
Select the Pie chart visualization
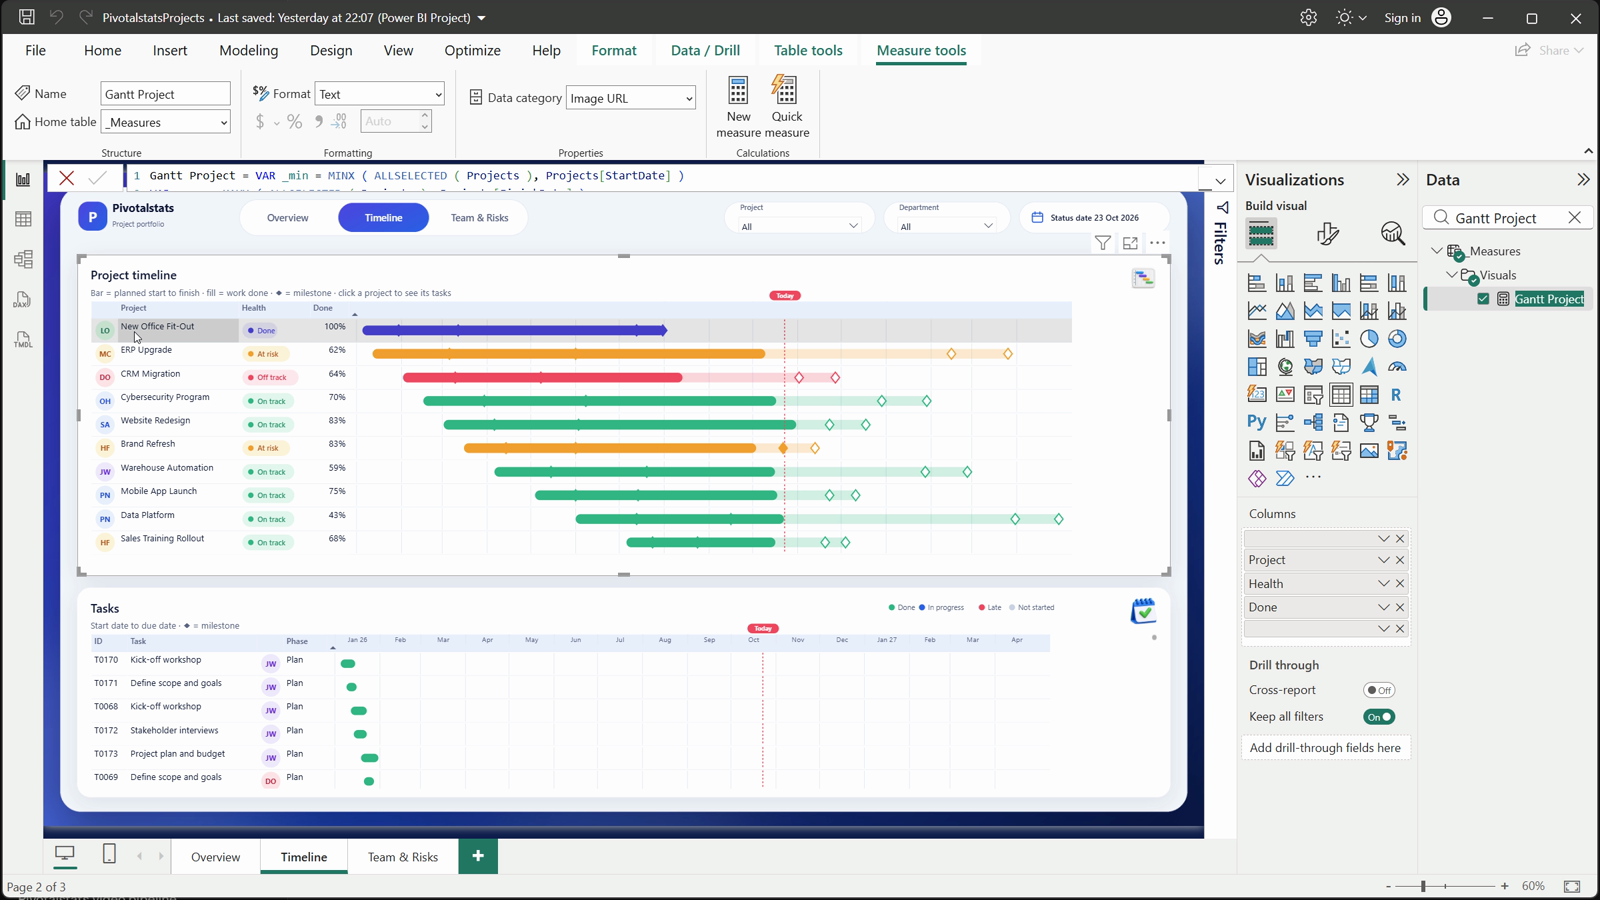click(x=1369, y=339)
